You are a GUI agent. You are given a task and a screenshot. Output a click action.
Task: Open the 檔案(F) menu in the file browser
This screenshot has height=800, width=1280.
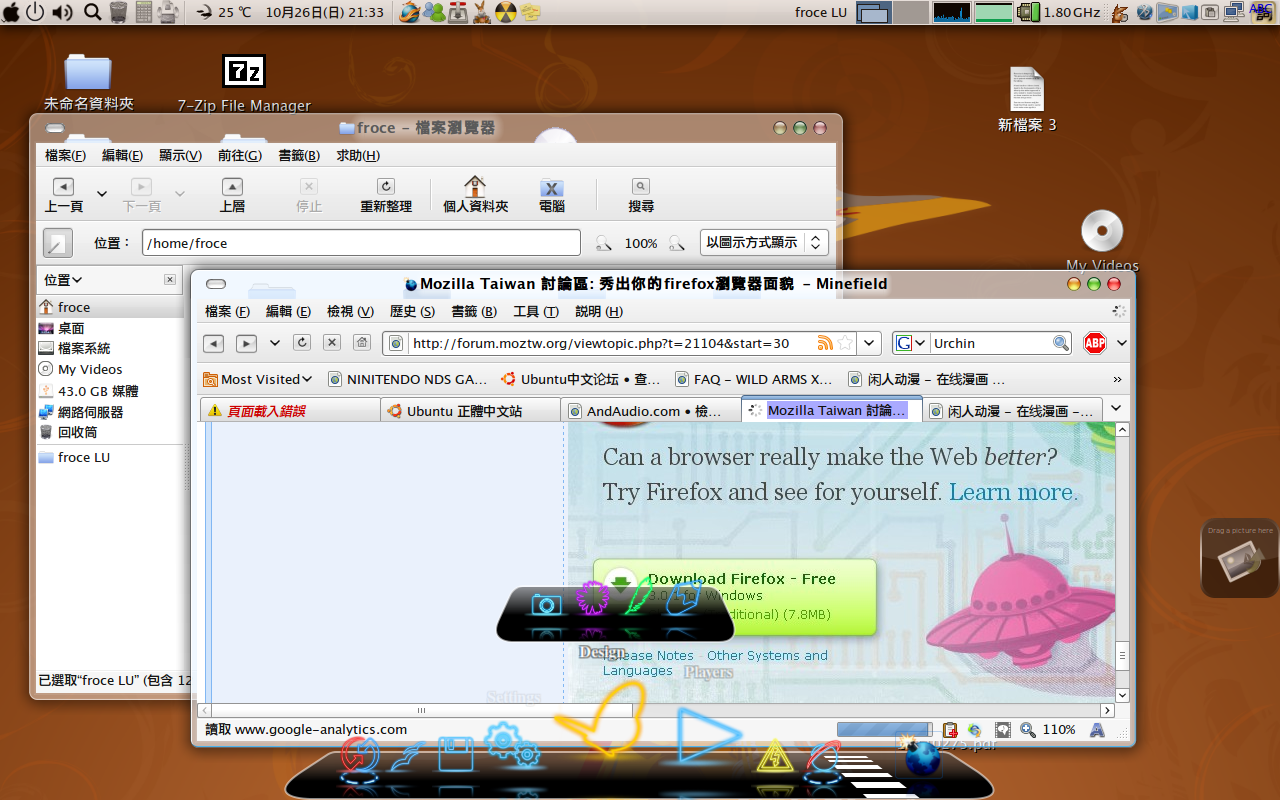(65, 155)
